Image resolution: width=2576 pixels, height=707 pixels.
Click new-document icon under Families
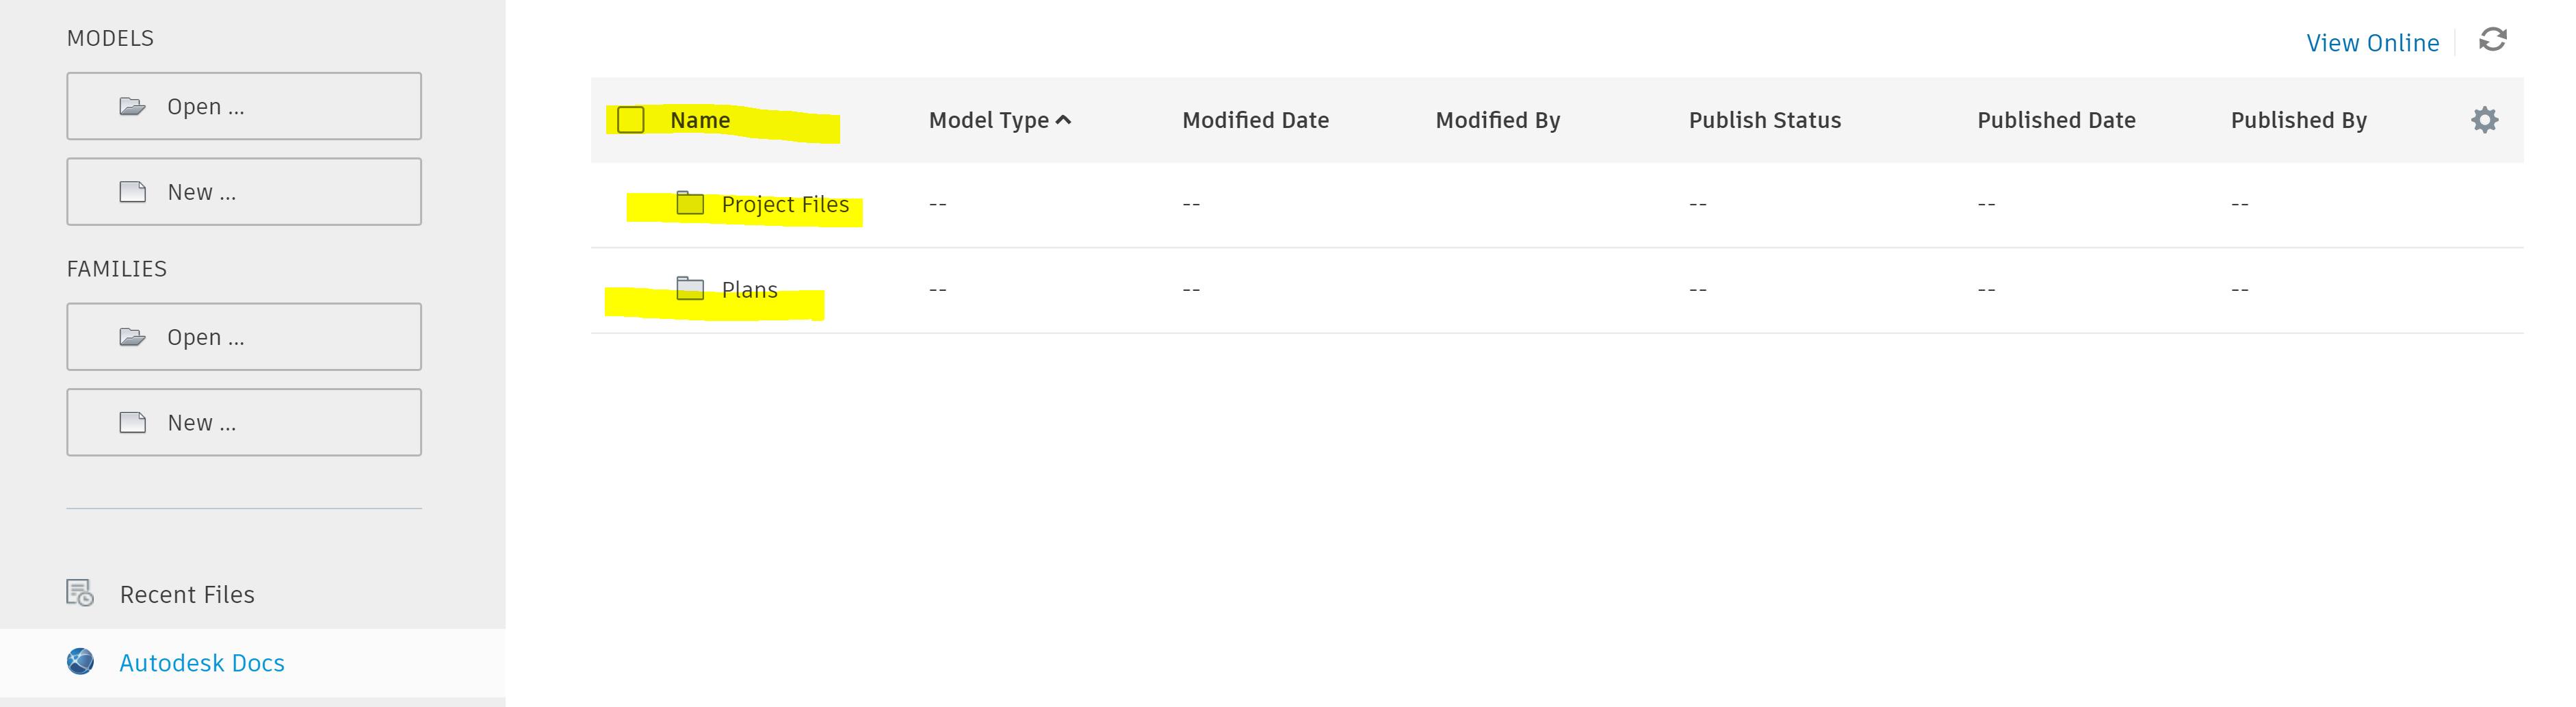tap(133, 422)
